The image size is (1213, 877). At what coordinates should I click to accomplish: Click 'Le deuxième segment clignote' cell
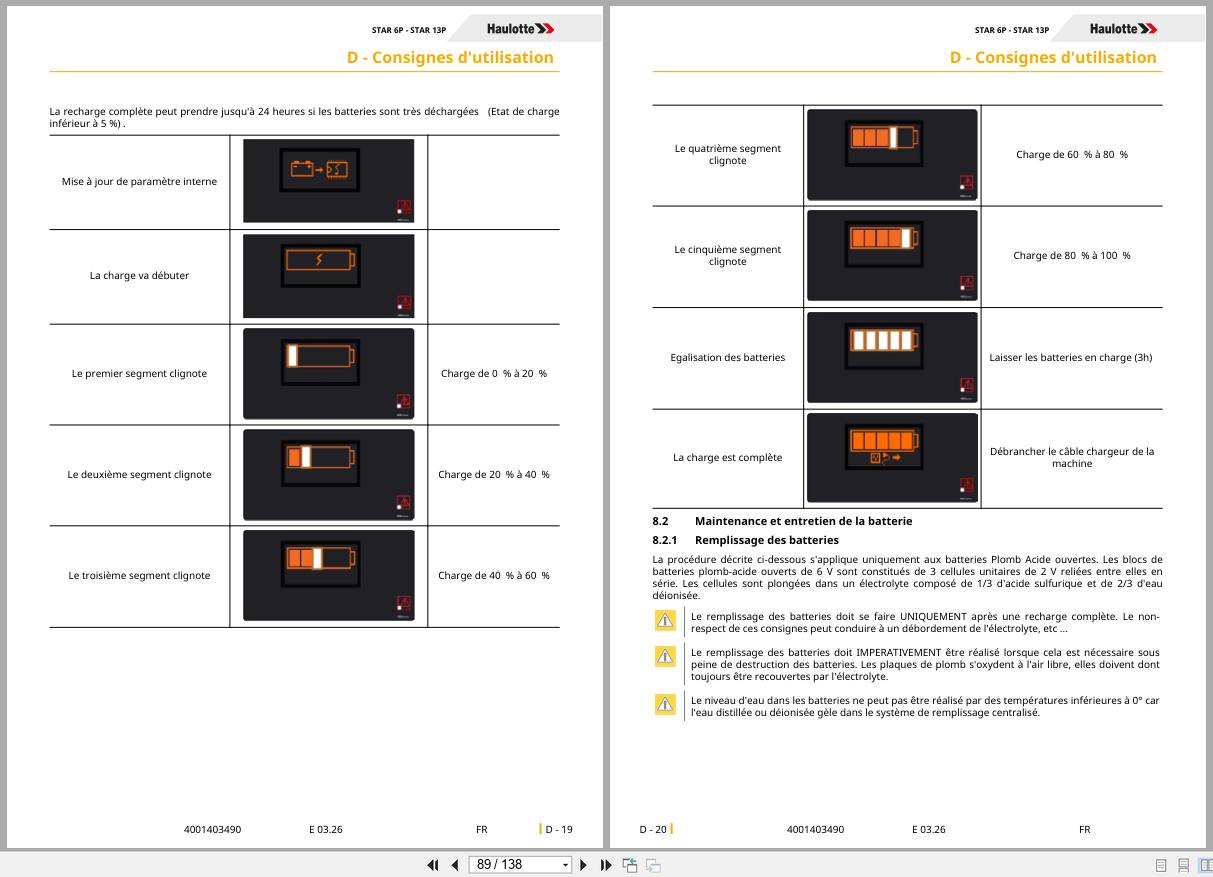click(139, 475)
